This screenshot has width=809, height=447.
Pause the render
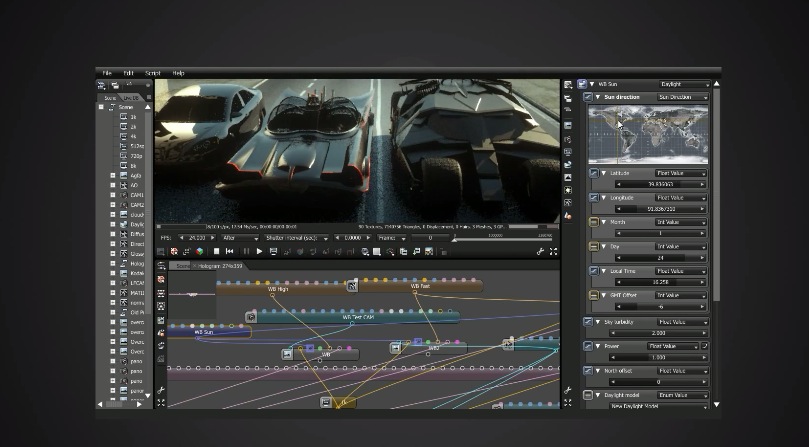[x=246, y=251]
